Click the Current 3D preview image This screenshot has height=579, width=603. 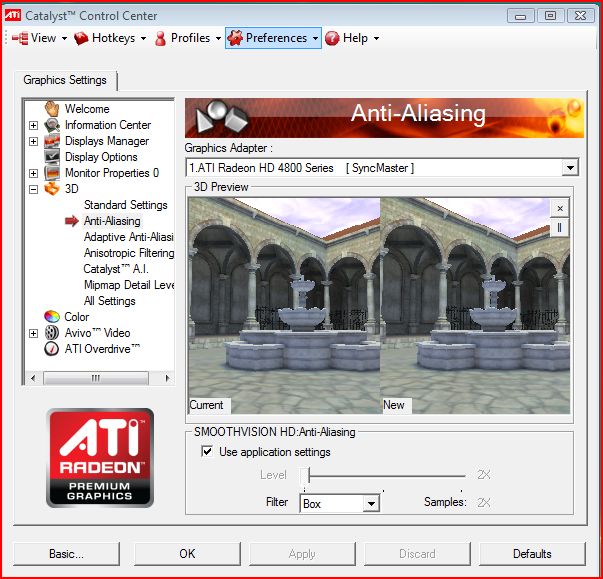284,306
